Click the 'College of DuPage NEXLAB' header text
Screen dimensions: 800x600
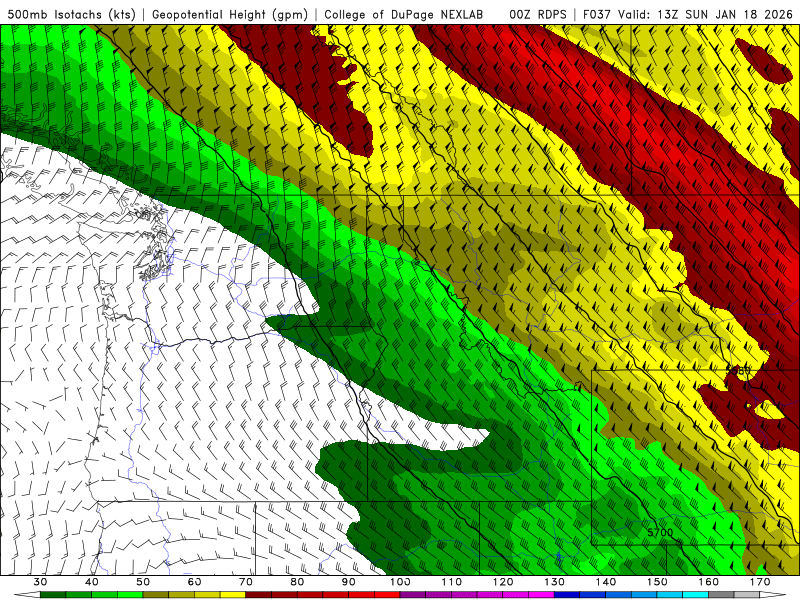pos(404,14)
